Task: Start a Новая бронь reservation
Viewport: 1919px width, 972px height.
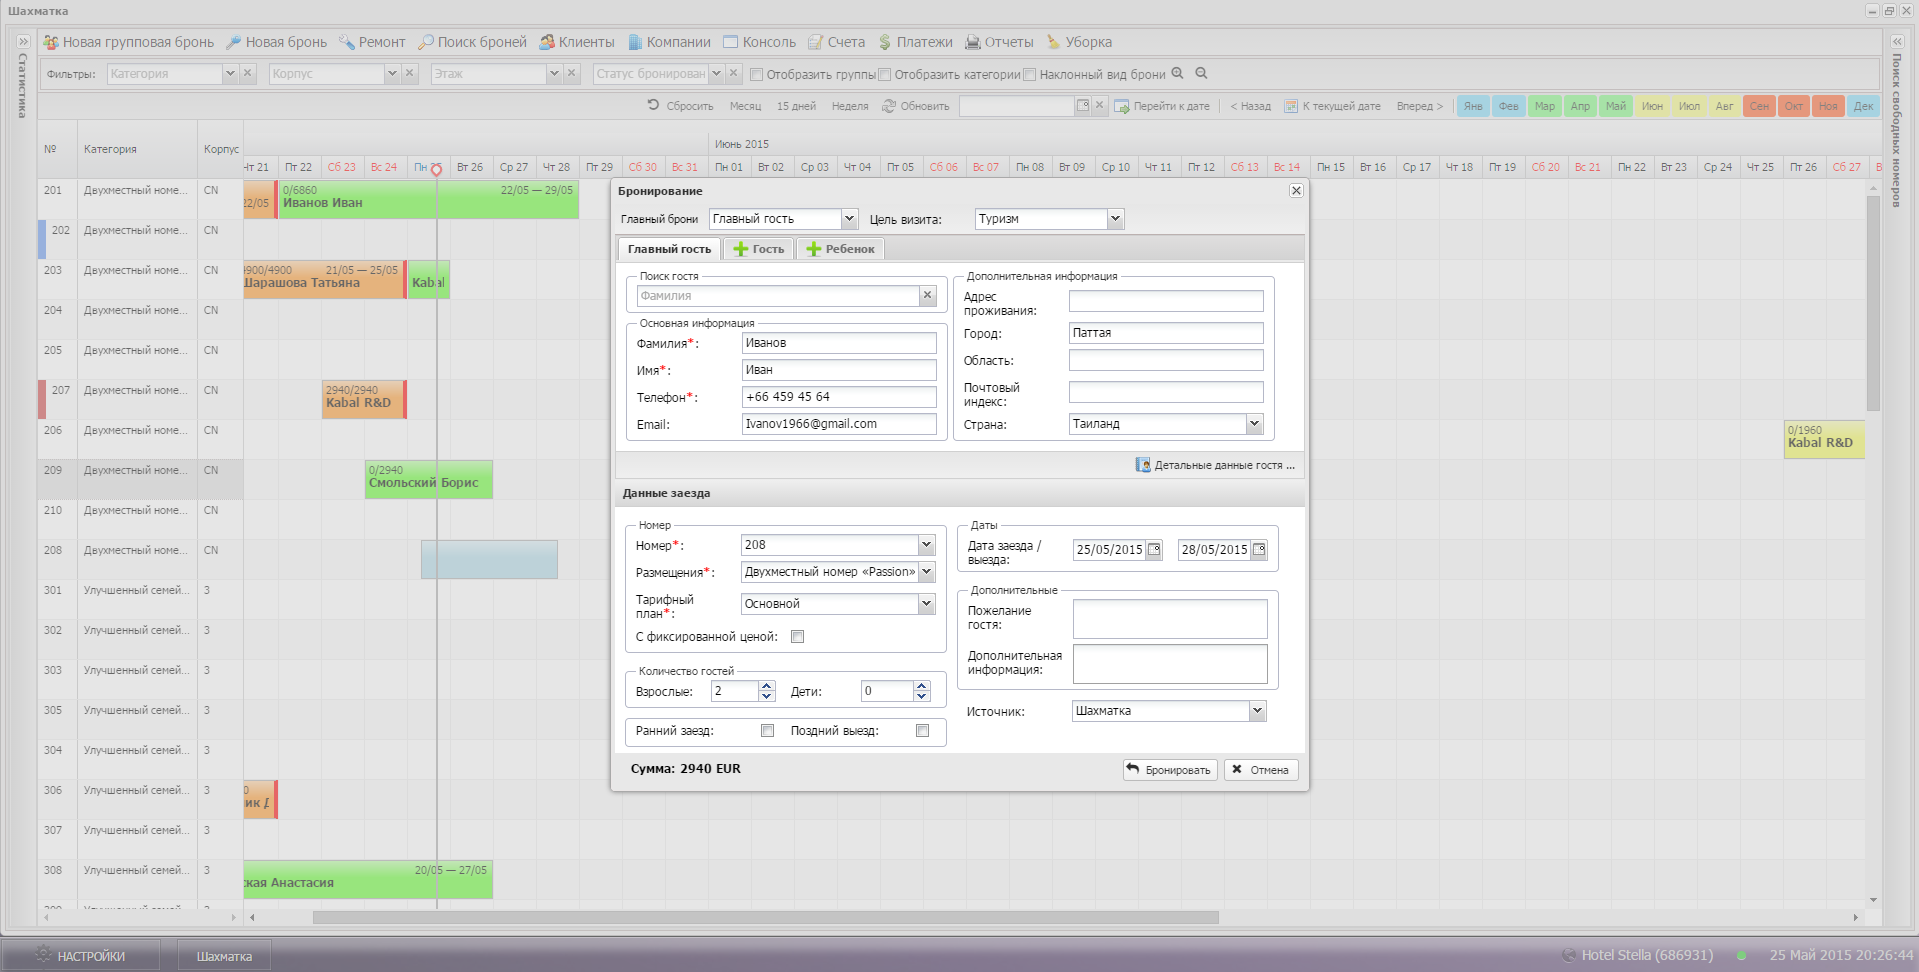Action: tap(276, 42)
